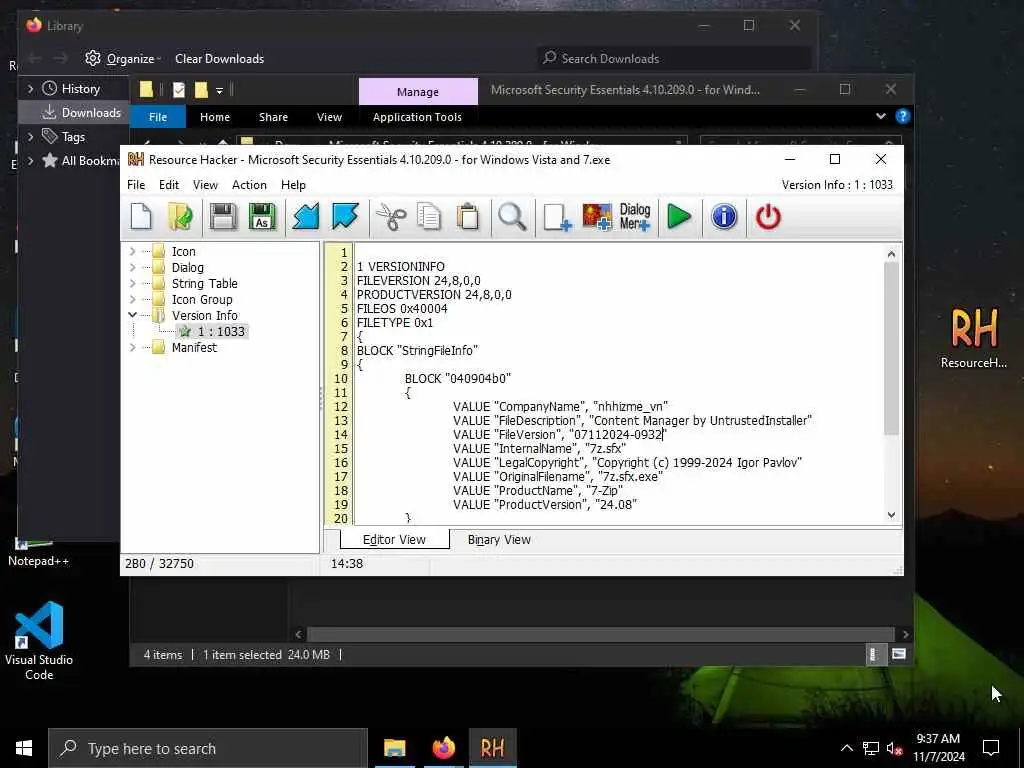Switch to the Binary View tab
This screenshot has height=768, width=1024.
(x=499, y=539)
